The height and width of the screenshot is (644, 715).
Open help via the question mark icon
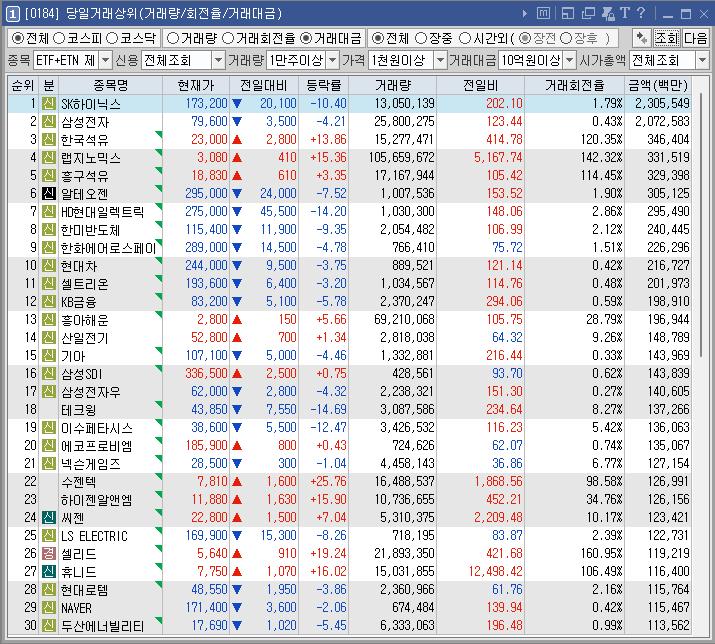coord(641,13)
